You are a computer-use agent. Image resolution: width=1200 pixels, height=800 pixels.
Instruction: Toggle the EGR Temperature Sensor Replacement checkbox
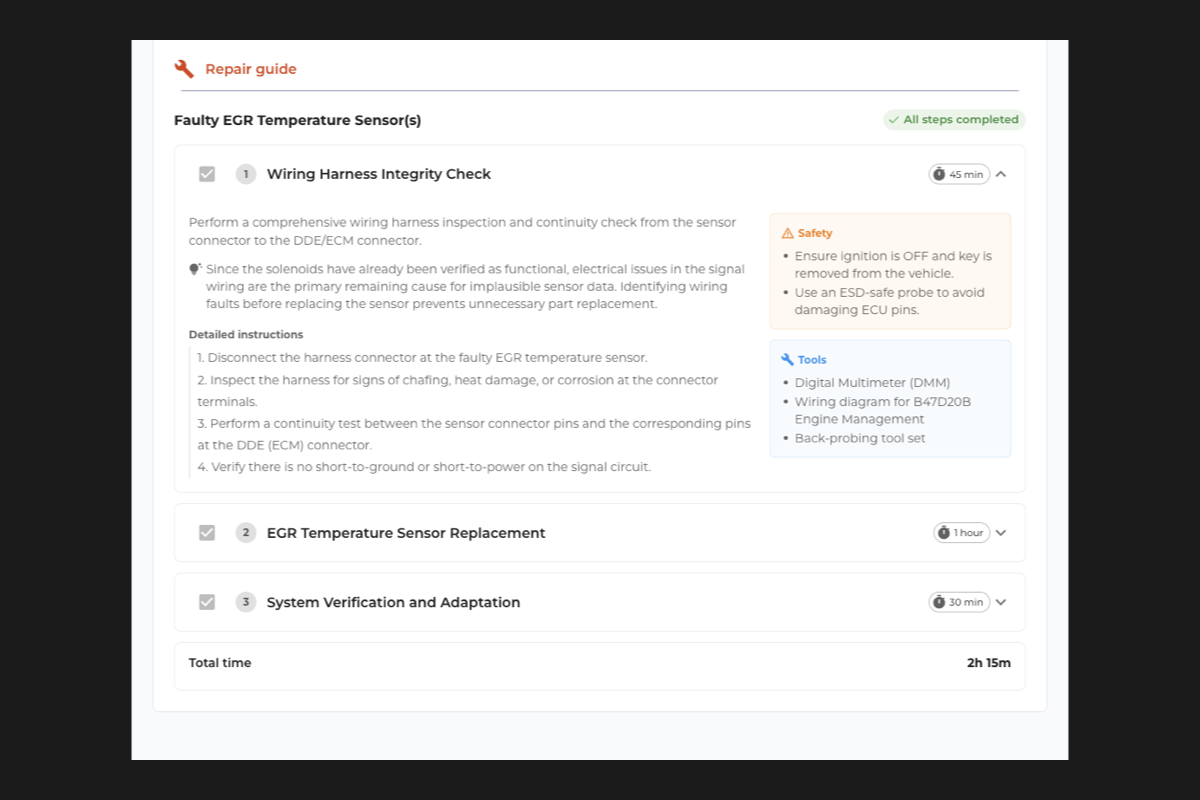click(207, 533)
